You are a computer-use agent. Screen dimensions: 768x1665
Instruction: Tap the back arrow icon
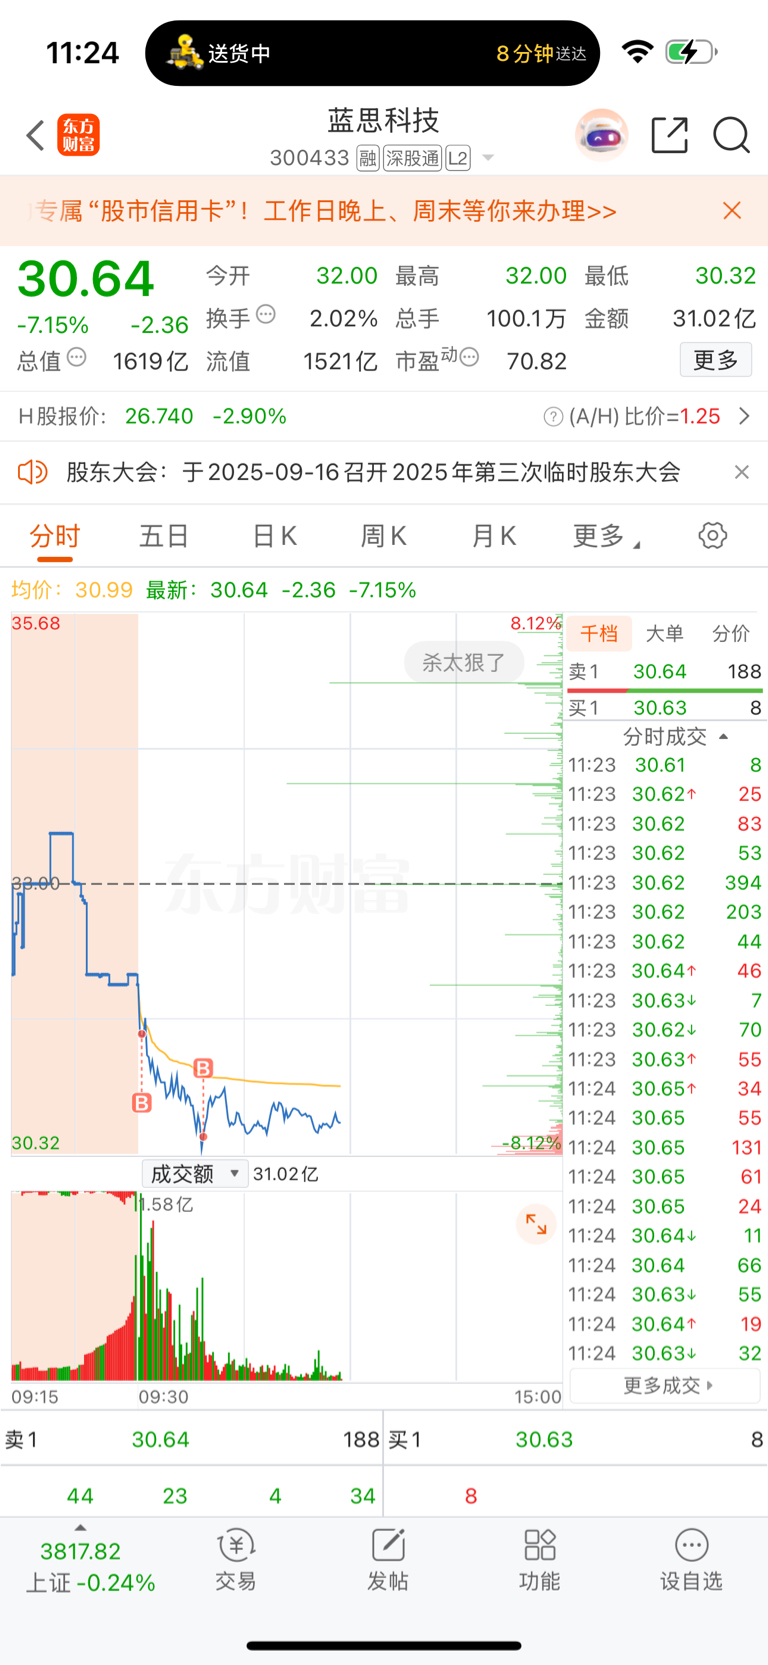point(36,136)
